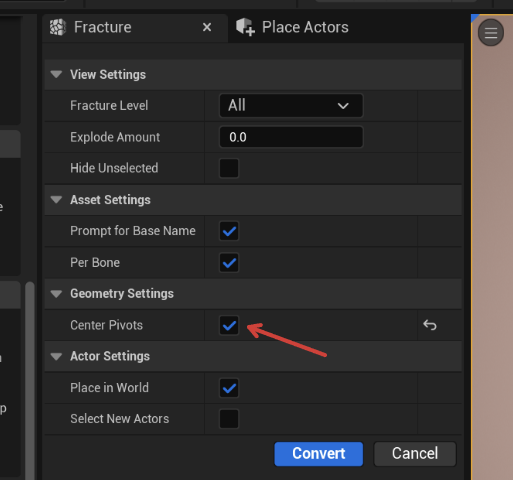
Task: Toggle the Hide Unselected checkbox
Action: click(x=229, y=168)
